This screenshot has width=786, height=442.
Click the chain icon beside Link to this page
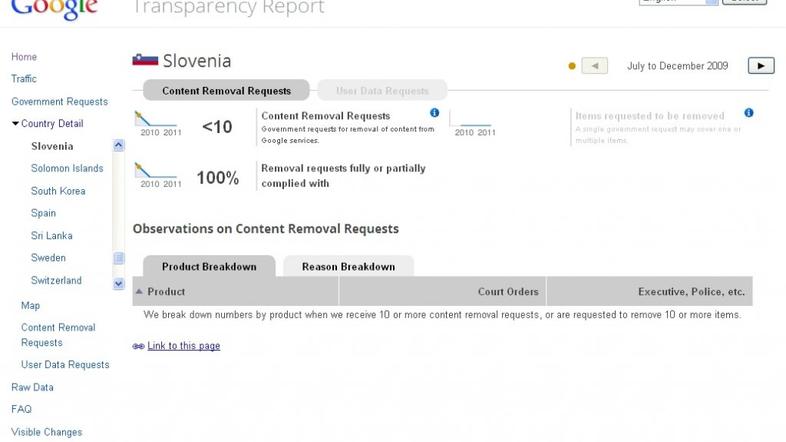(x=138, y=346)
